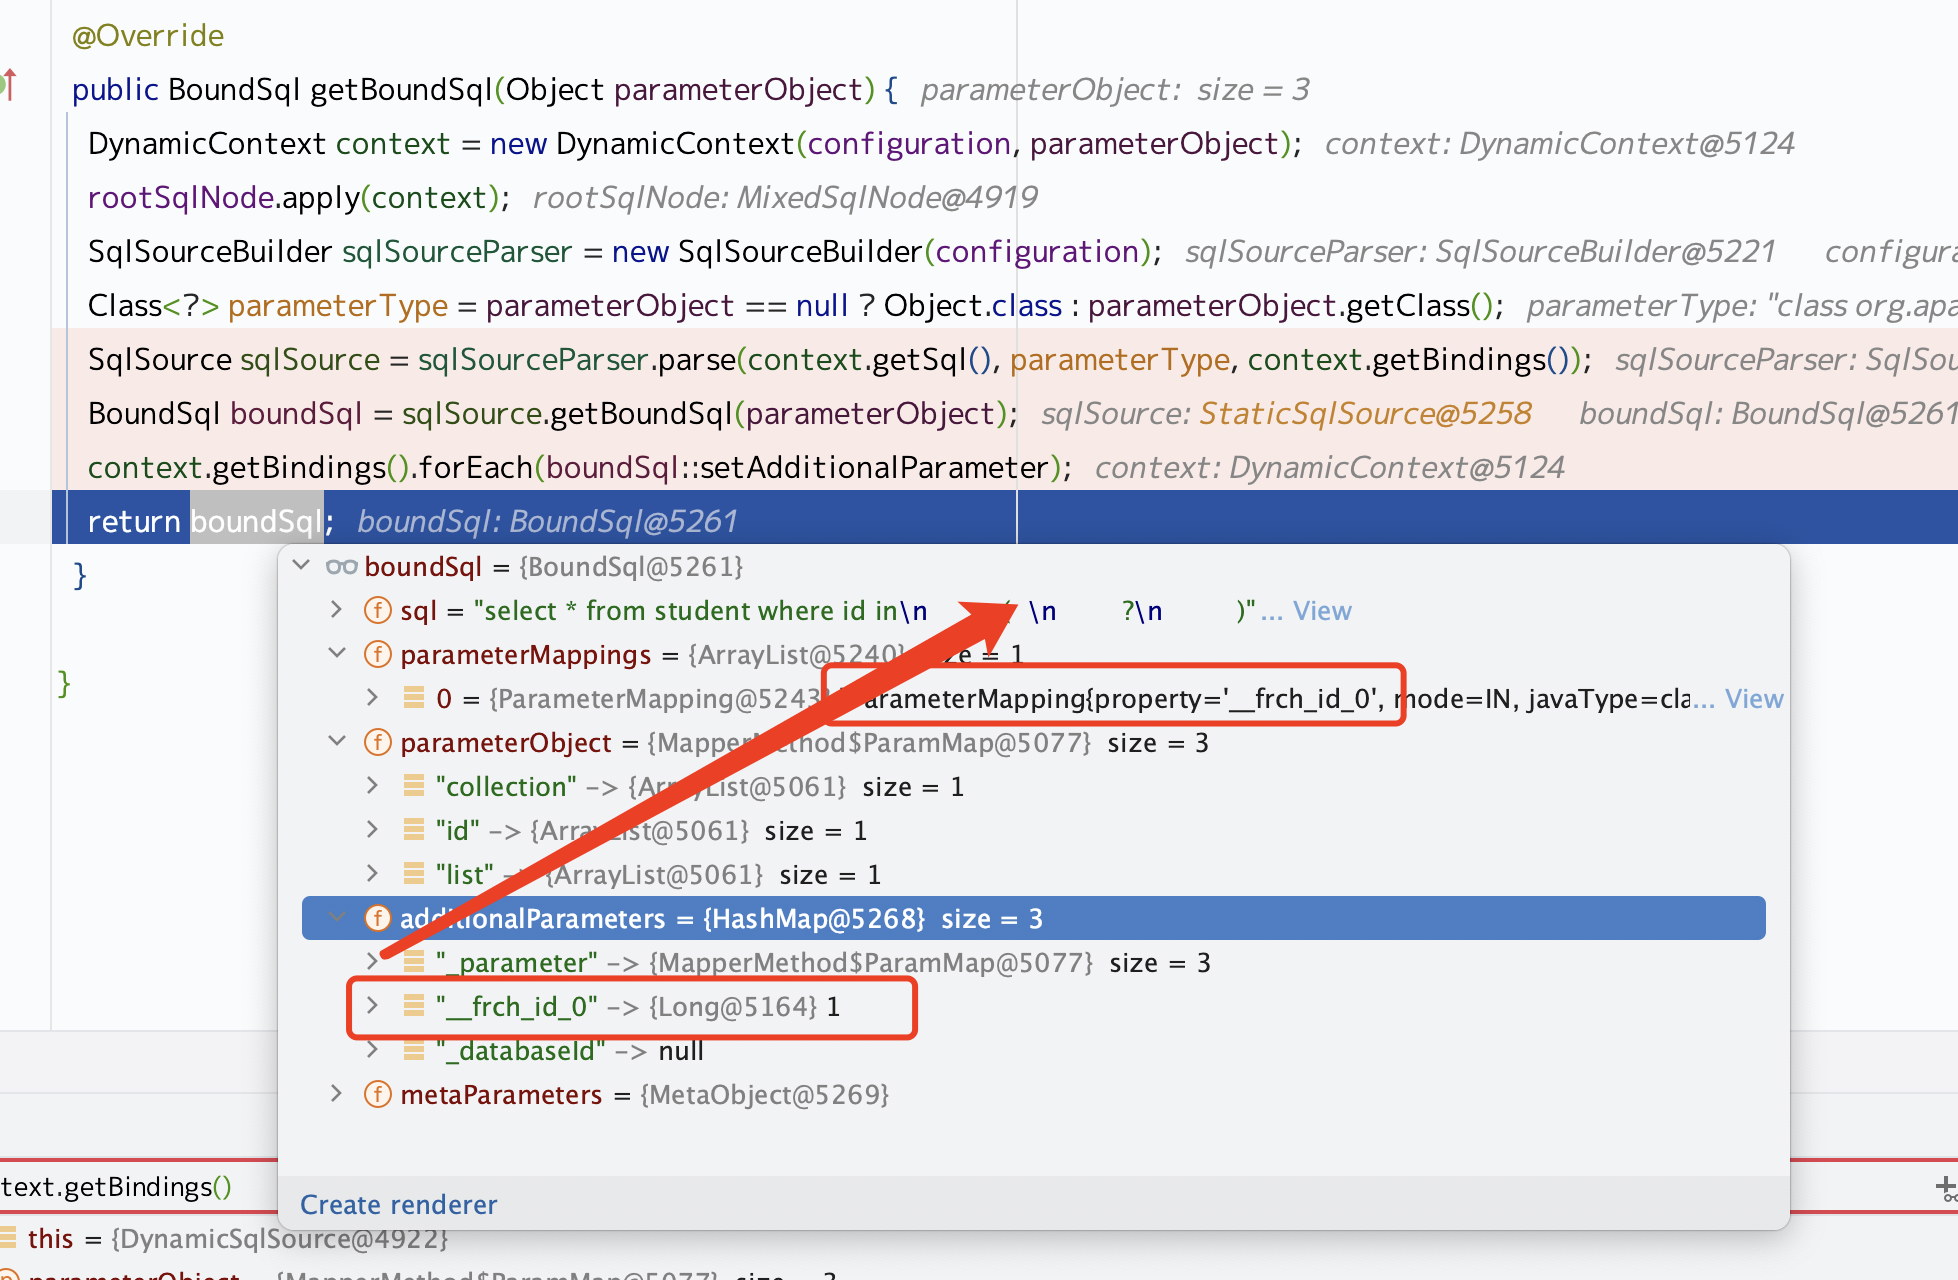
Task: Expand the sql field node
Action: click(x=337, y=610)
